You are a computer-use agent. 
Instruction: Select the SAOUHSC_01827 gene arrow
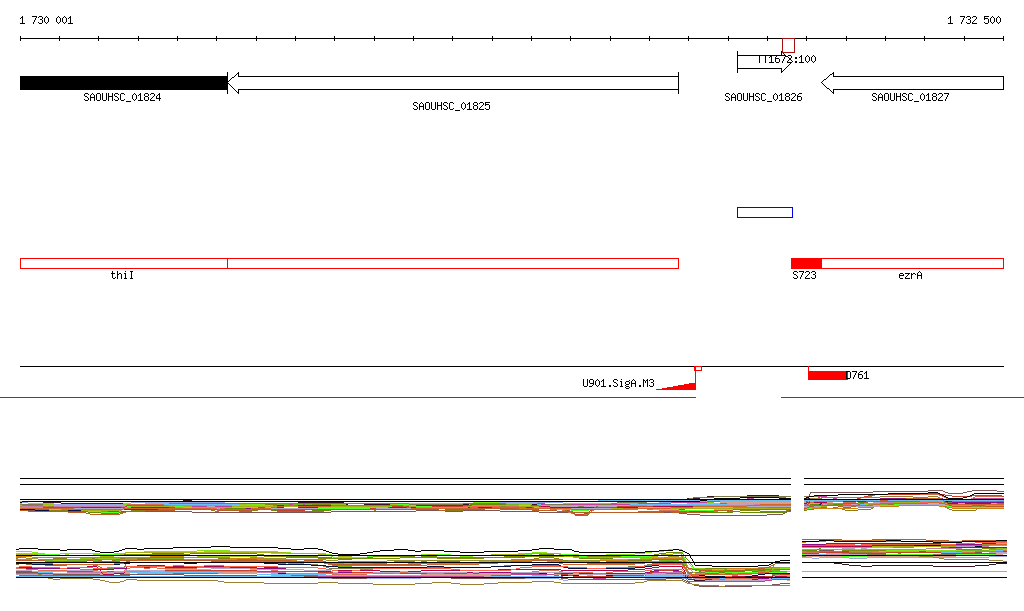[x=912, y=83]
